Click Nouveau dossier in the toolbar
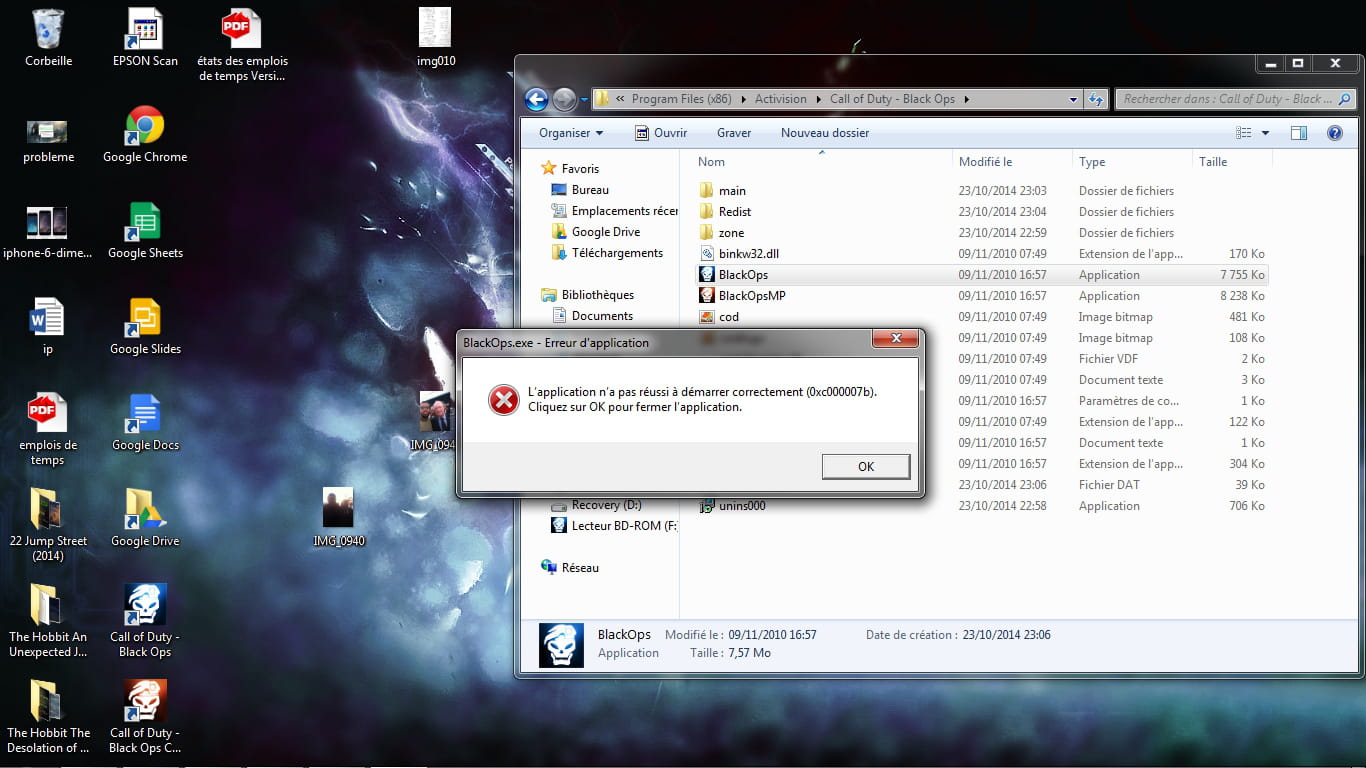This screenshot has width=1366, height=768. pos(825,133)
